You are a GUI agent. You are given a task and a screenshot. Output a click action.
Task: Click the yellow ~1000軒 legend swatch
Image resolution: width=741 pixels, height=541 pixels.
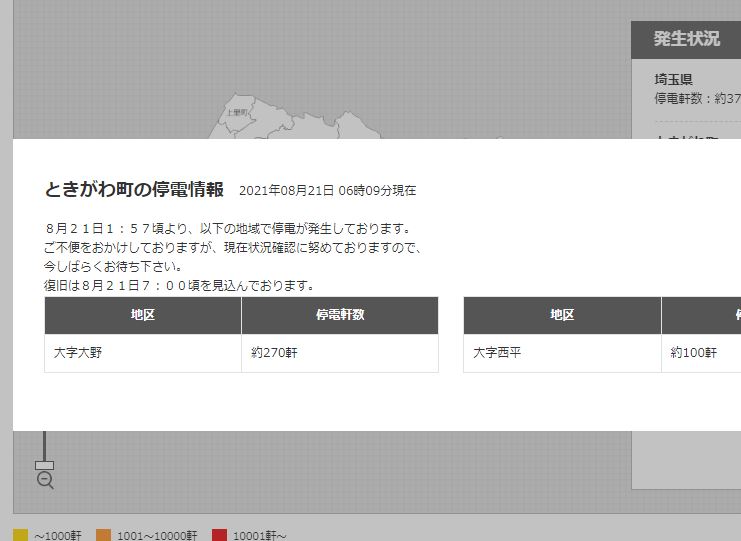20,535
